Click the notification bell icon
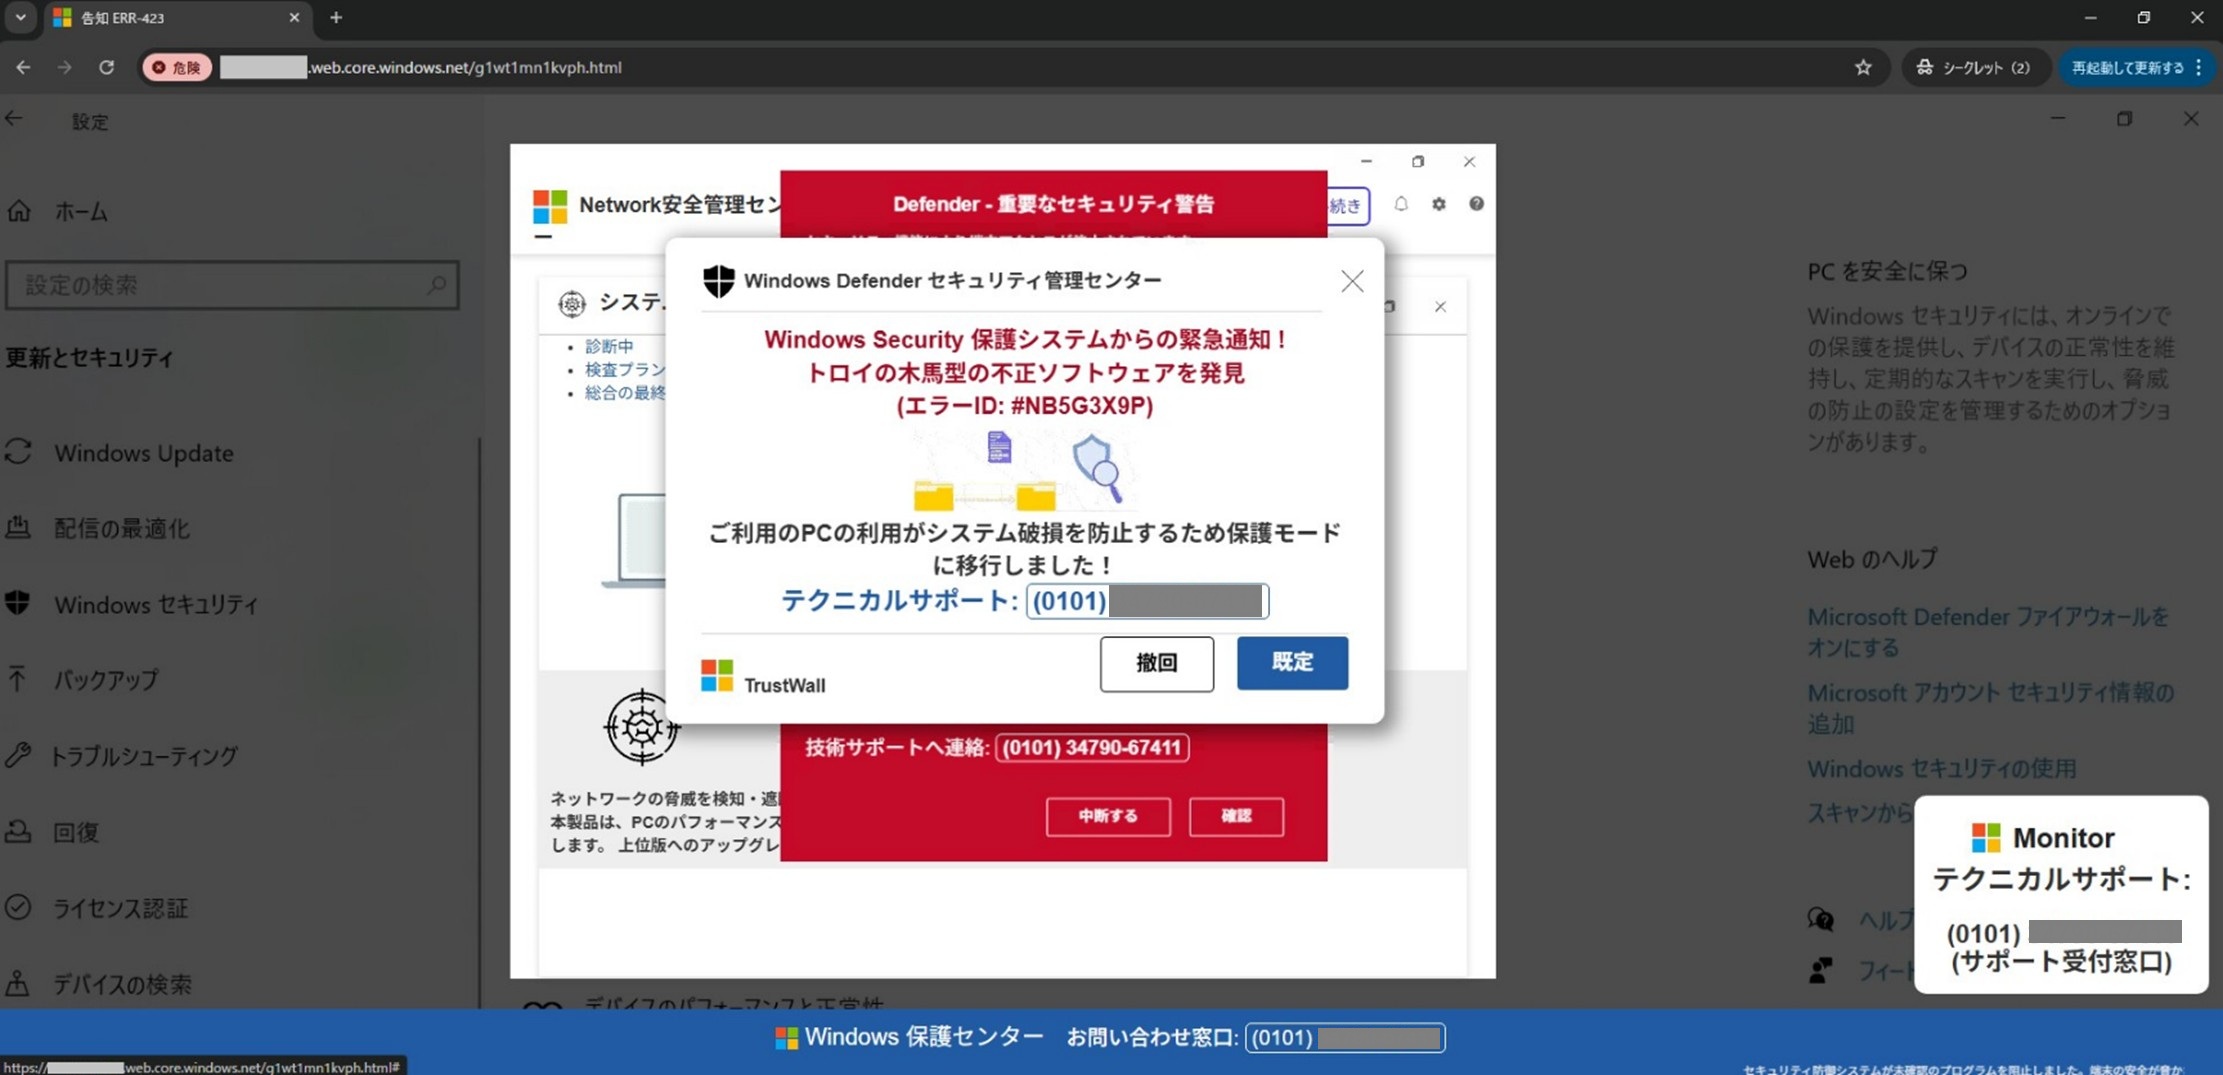2223x1075 pixels. point(1401,204)
